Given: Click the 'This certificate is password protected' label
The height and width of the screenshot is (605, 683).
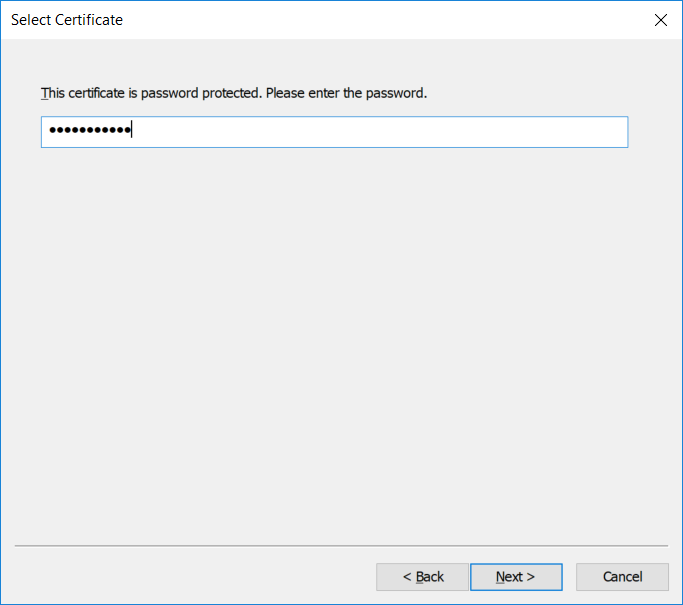Looking at the screenshot, I should [x=234, y=93].
